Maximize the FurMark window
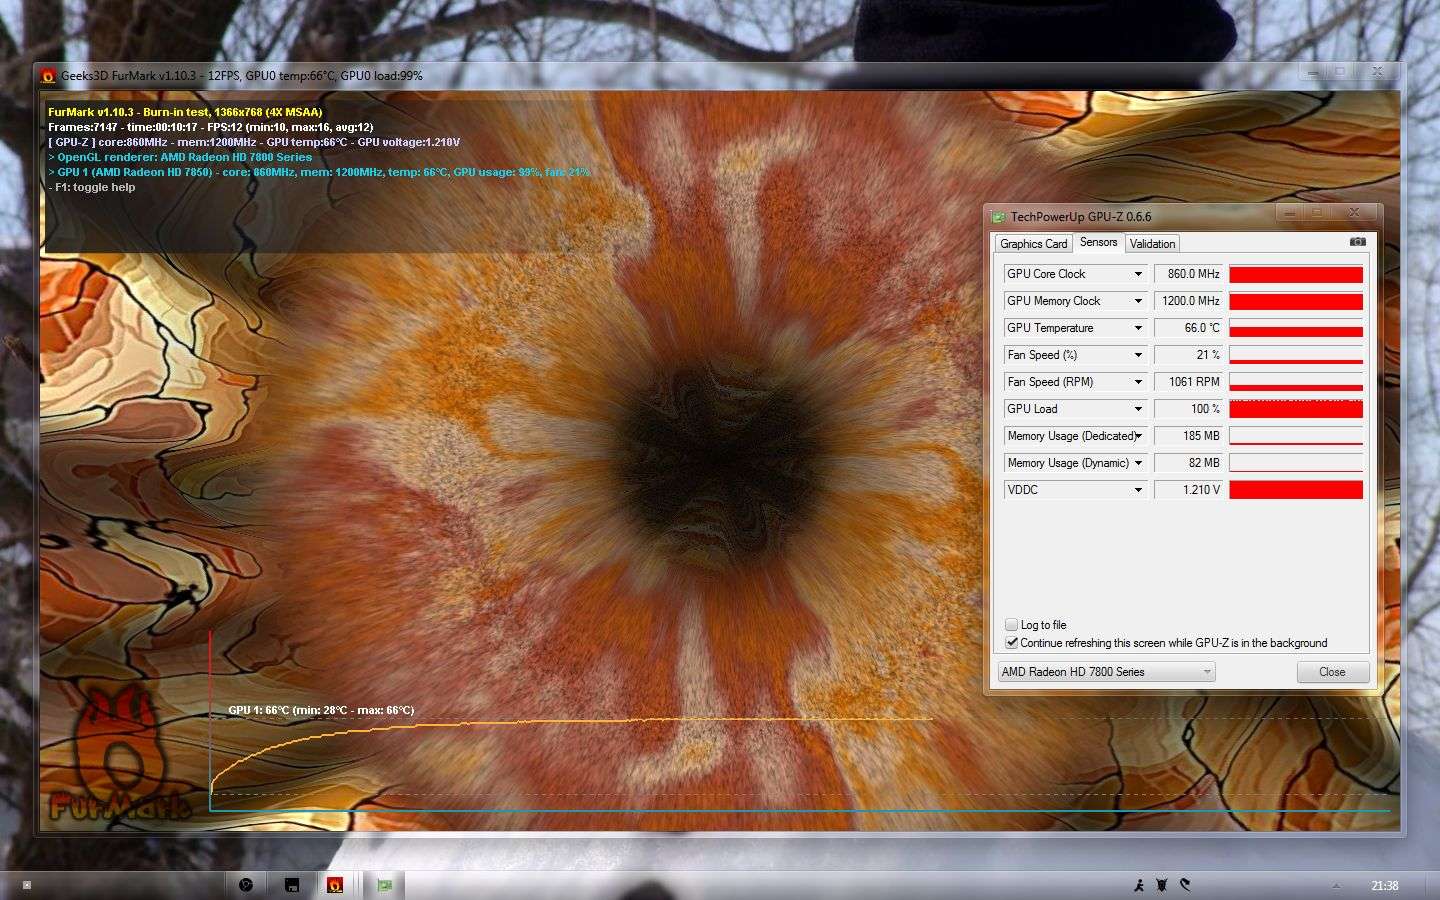 pyautogui.click(x=1340, y=72)
